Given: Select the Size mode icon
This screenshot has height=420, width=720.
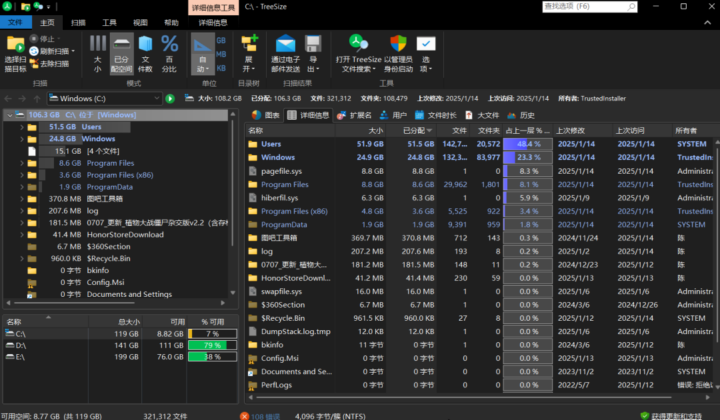Looking at the screenshot, I should point(97,44).
